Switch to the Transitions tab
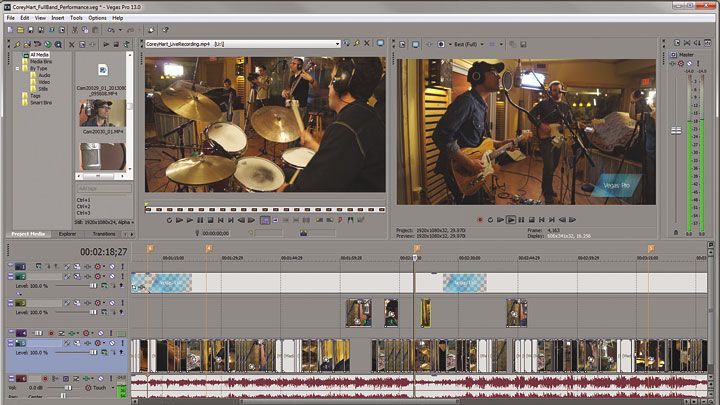 (104, 233)
